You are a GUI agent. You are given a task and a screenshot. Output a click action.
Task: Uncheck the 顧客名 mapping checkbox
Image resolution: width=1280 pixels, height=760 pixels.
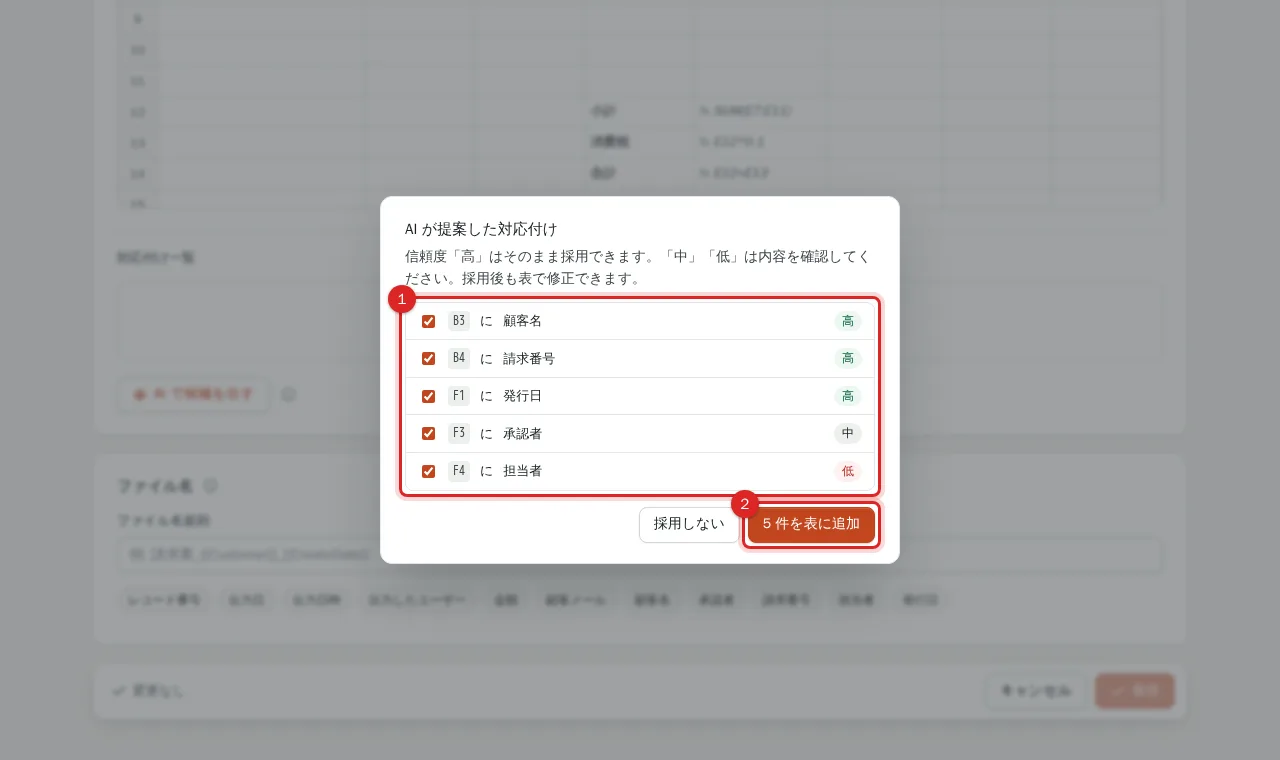click(x=428, y=321)
